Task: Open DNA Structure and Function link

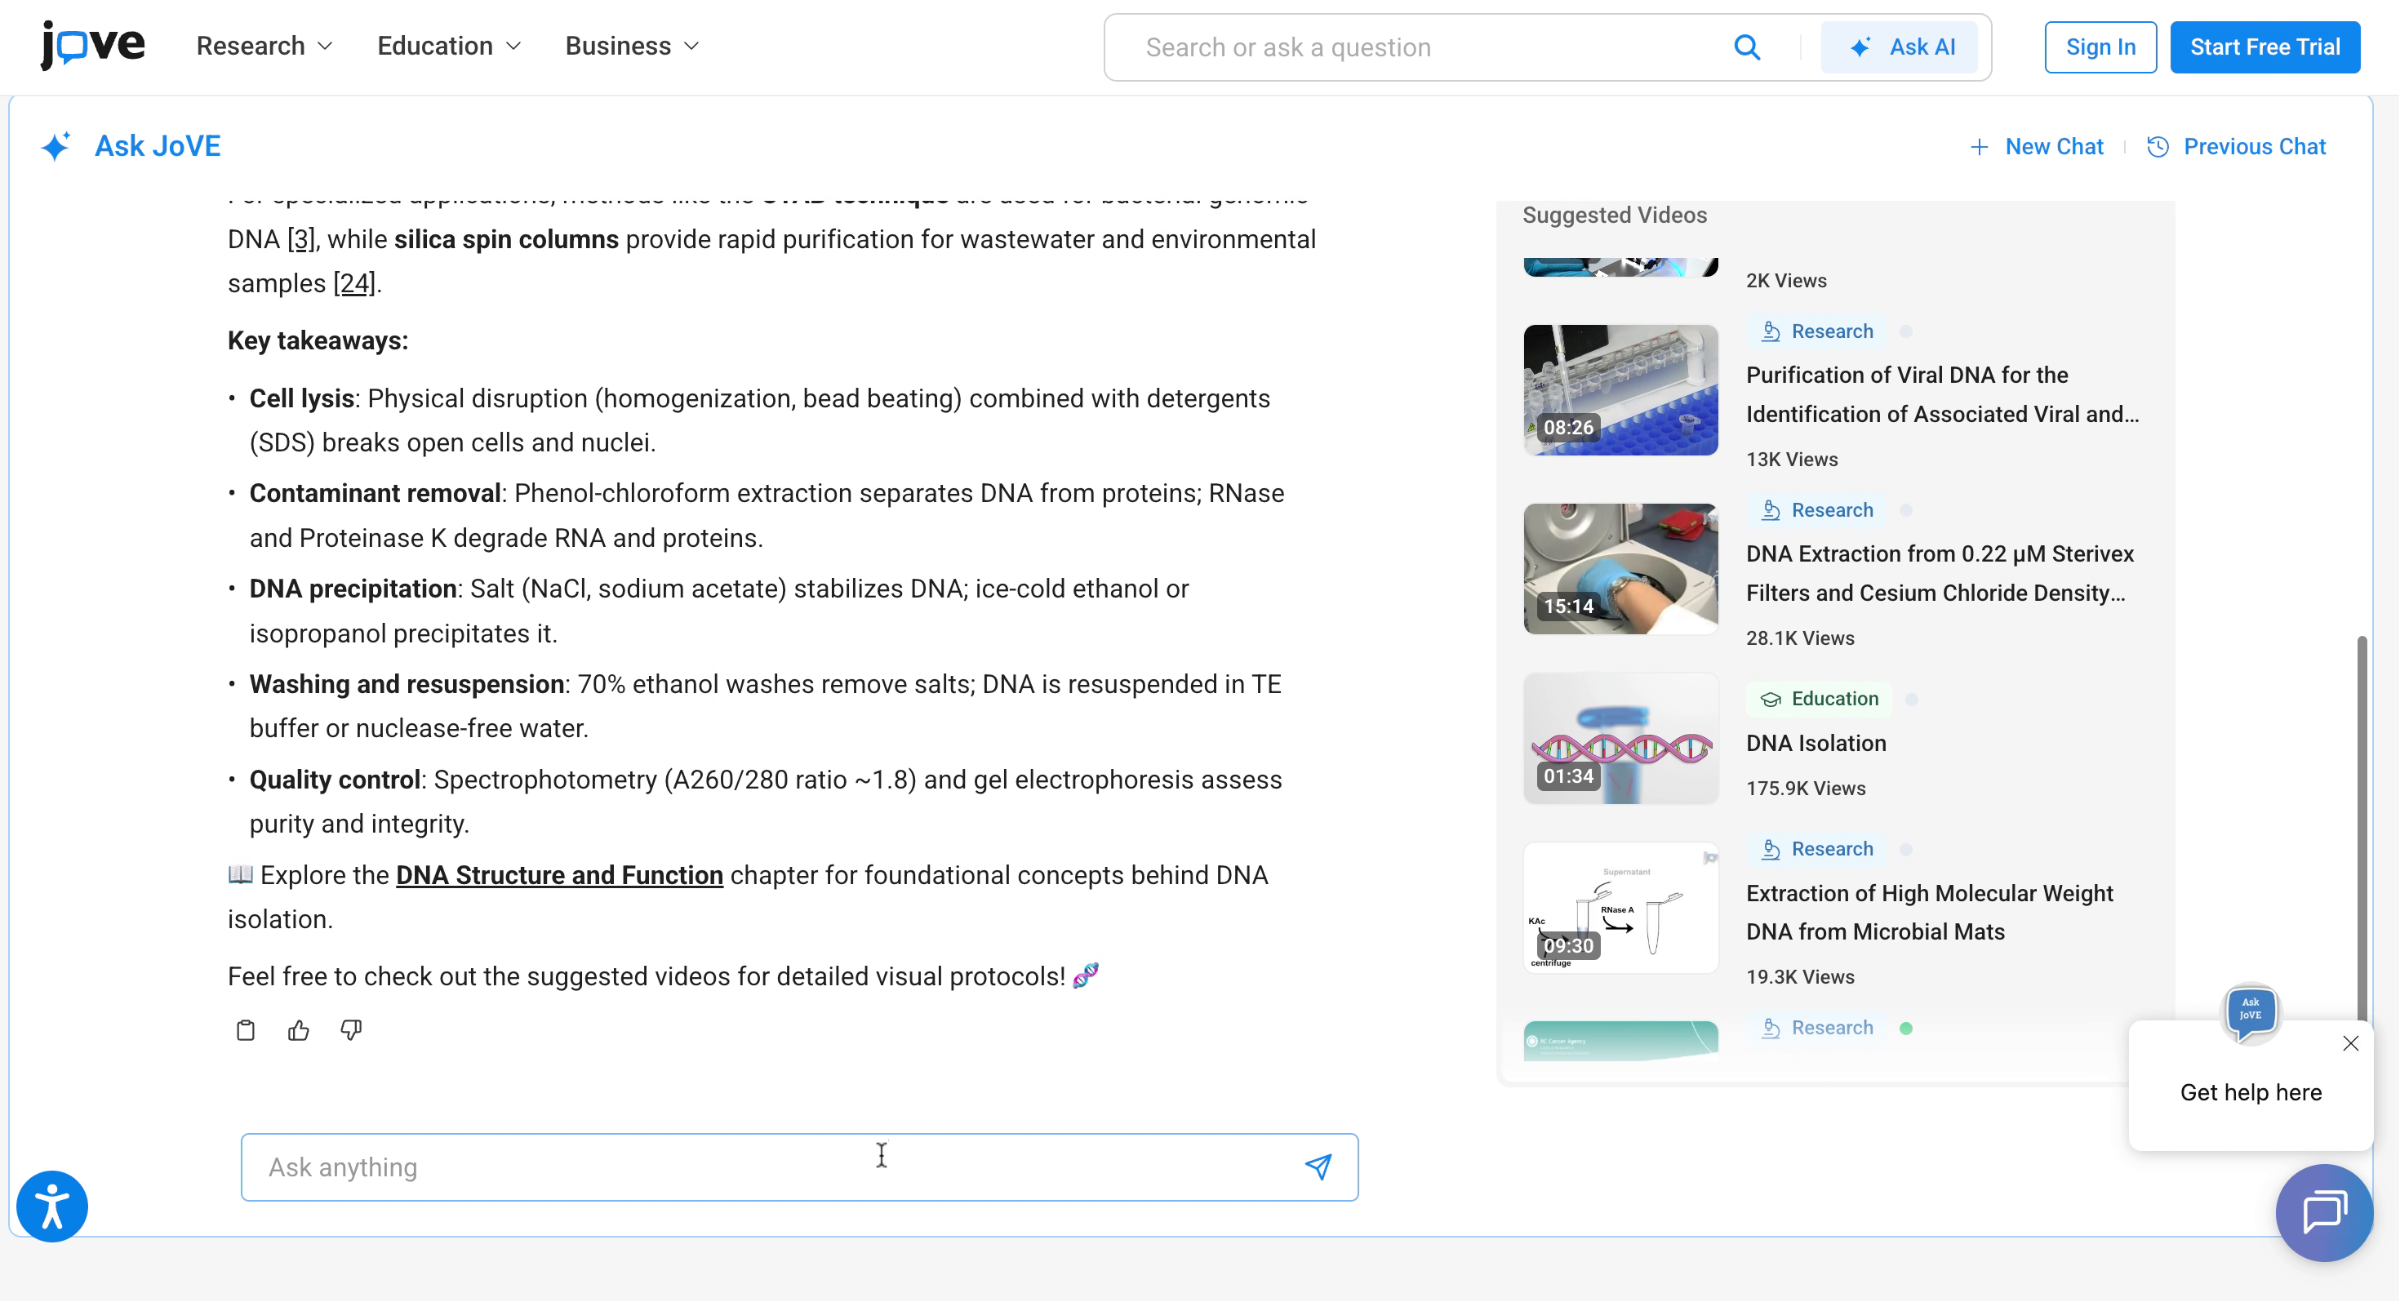Action: [x=559, y=875]
